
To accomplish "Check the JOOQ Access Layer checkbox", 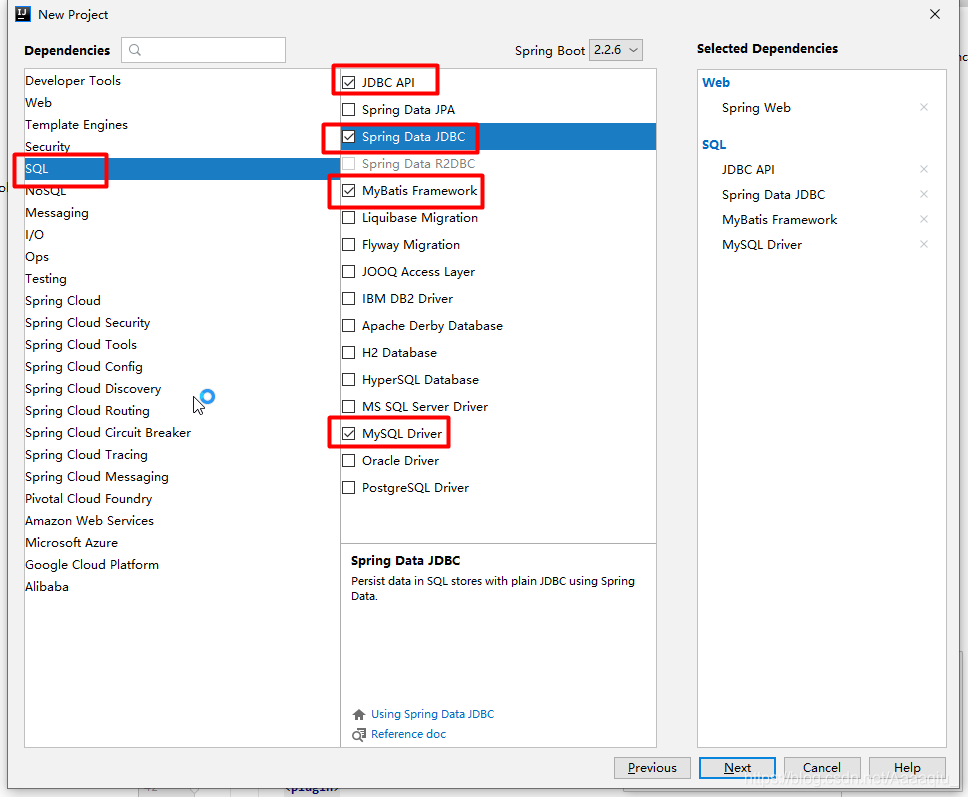I will tap(349, 272).
